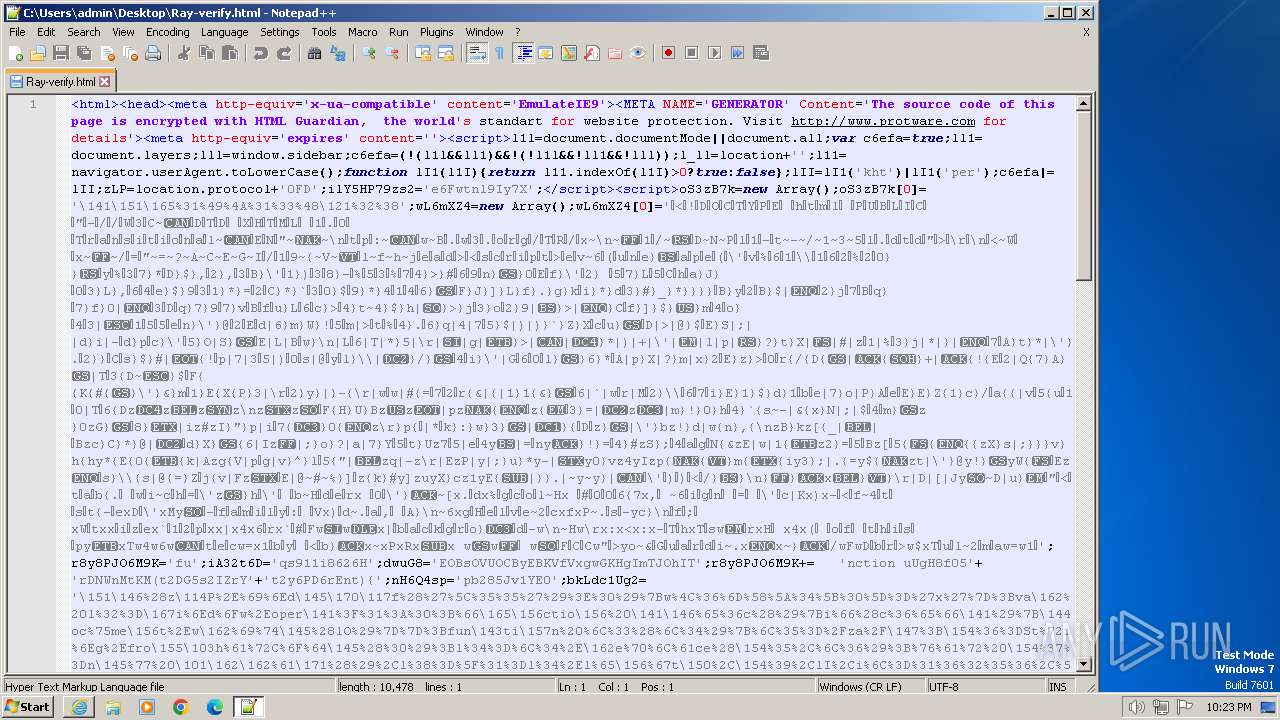Click the Redo toolbar icon

pyautogui.click(x=284, y=53)
